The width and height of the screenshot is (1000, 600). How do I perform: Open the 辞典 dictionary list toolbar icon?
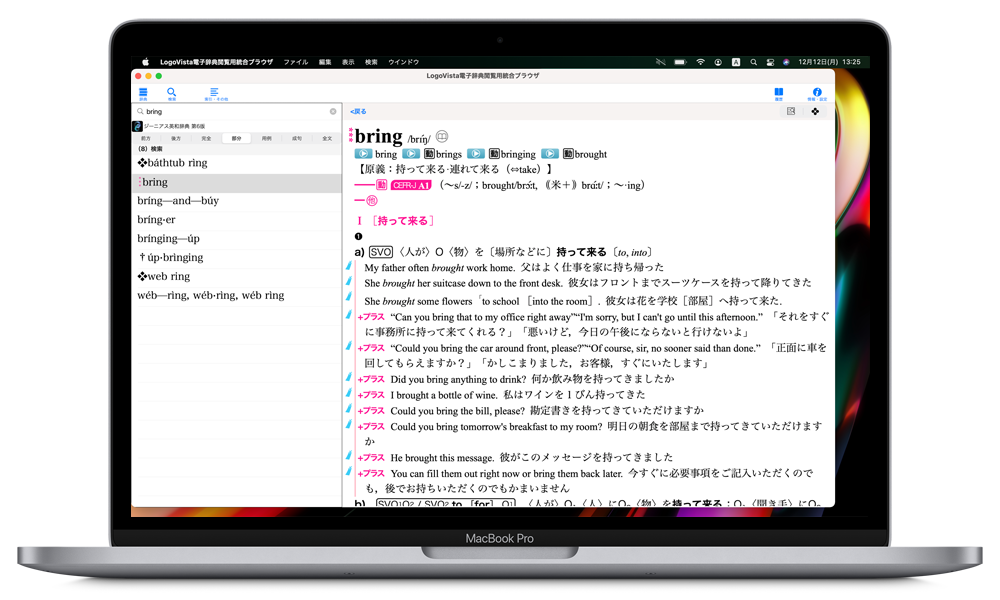click(x=143, y=94)
